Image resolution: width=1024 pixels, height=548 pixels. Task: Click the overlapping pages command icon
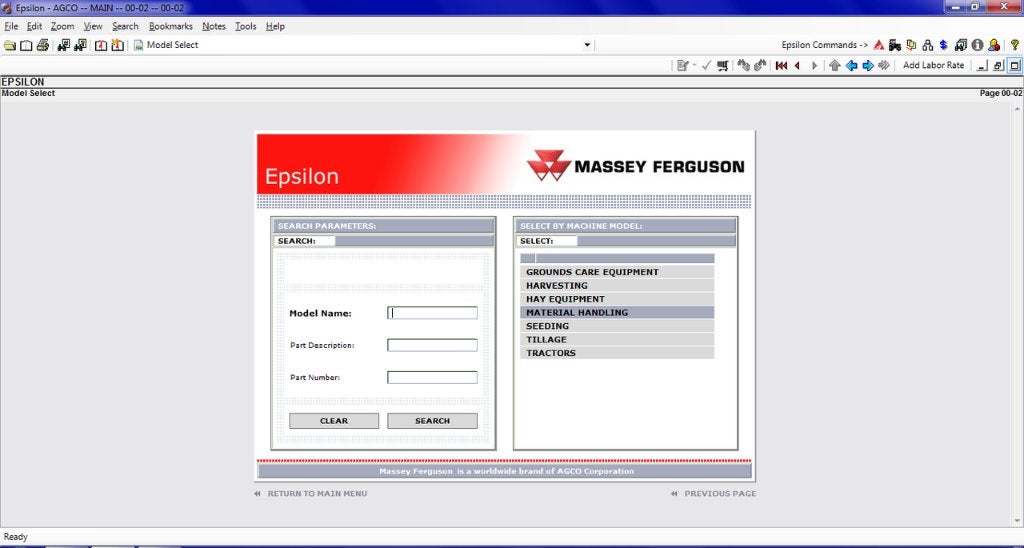tap(912, 45)
